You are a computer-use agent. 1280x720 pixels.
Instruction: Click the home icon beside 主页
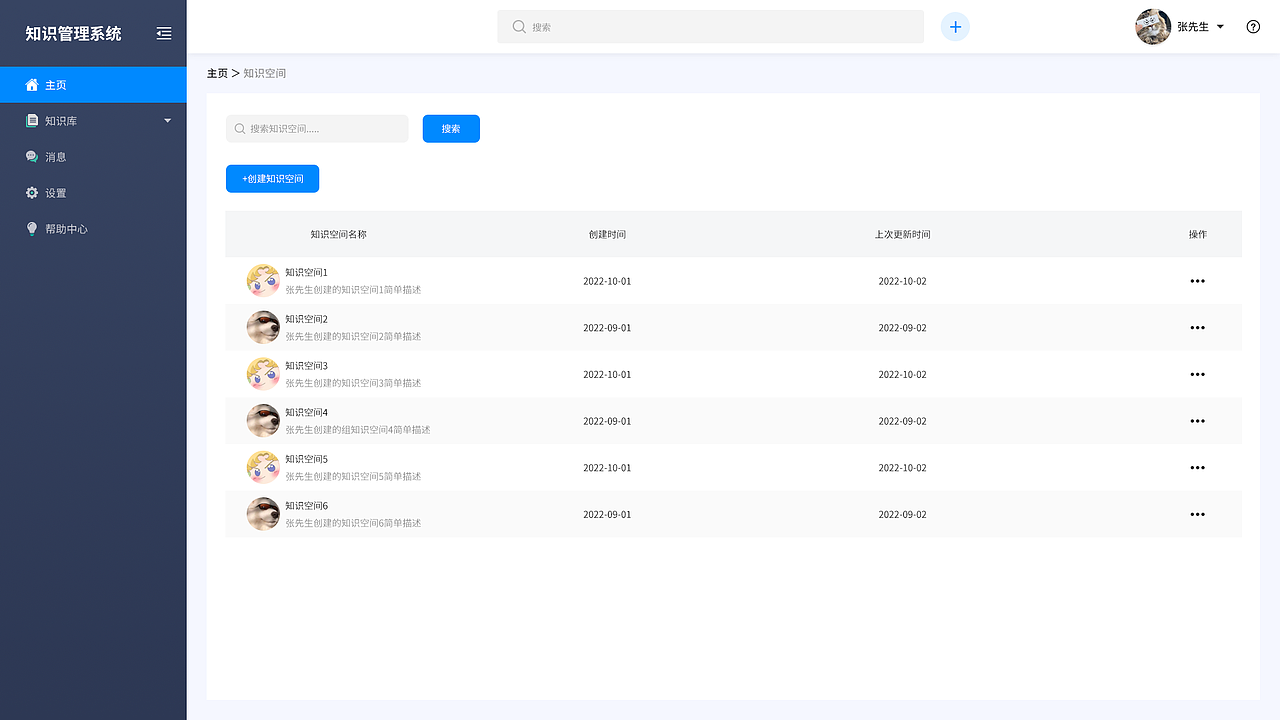pos(32,85)
